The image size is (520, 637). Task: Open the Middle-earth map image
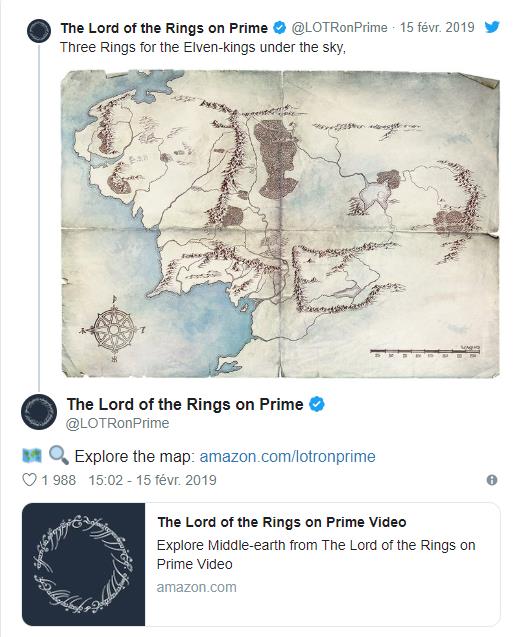tap(280, 224)
